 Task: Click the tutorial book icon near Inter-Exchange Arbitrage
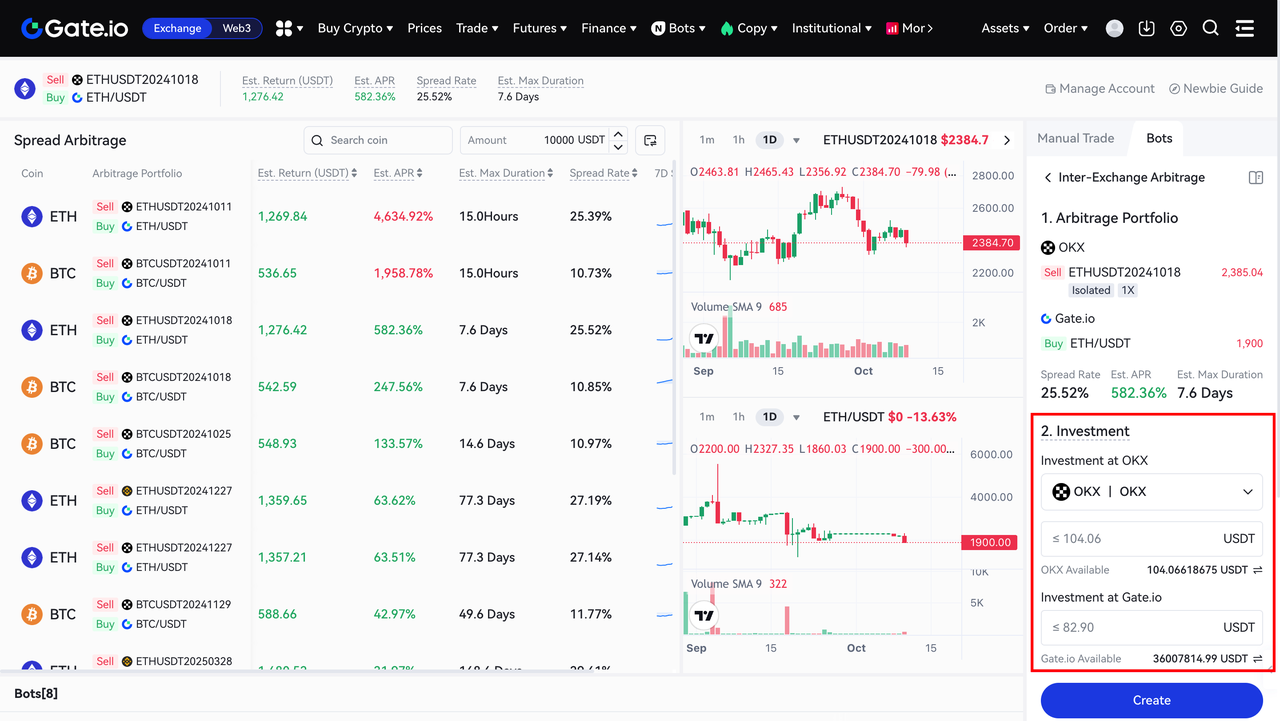pos(1255,177)
